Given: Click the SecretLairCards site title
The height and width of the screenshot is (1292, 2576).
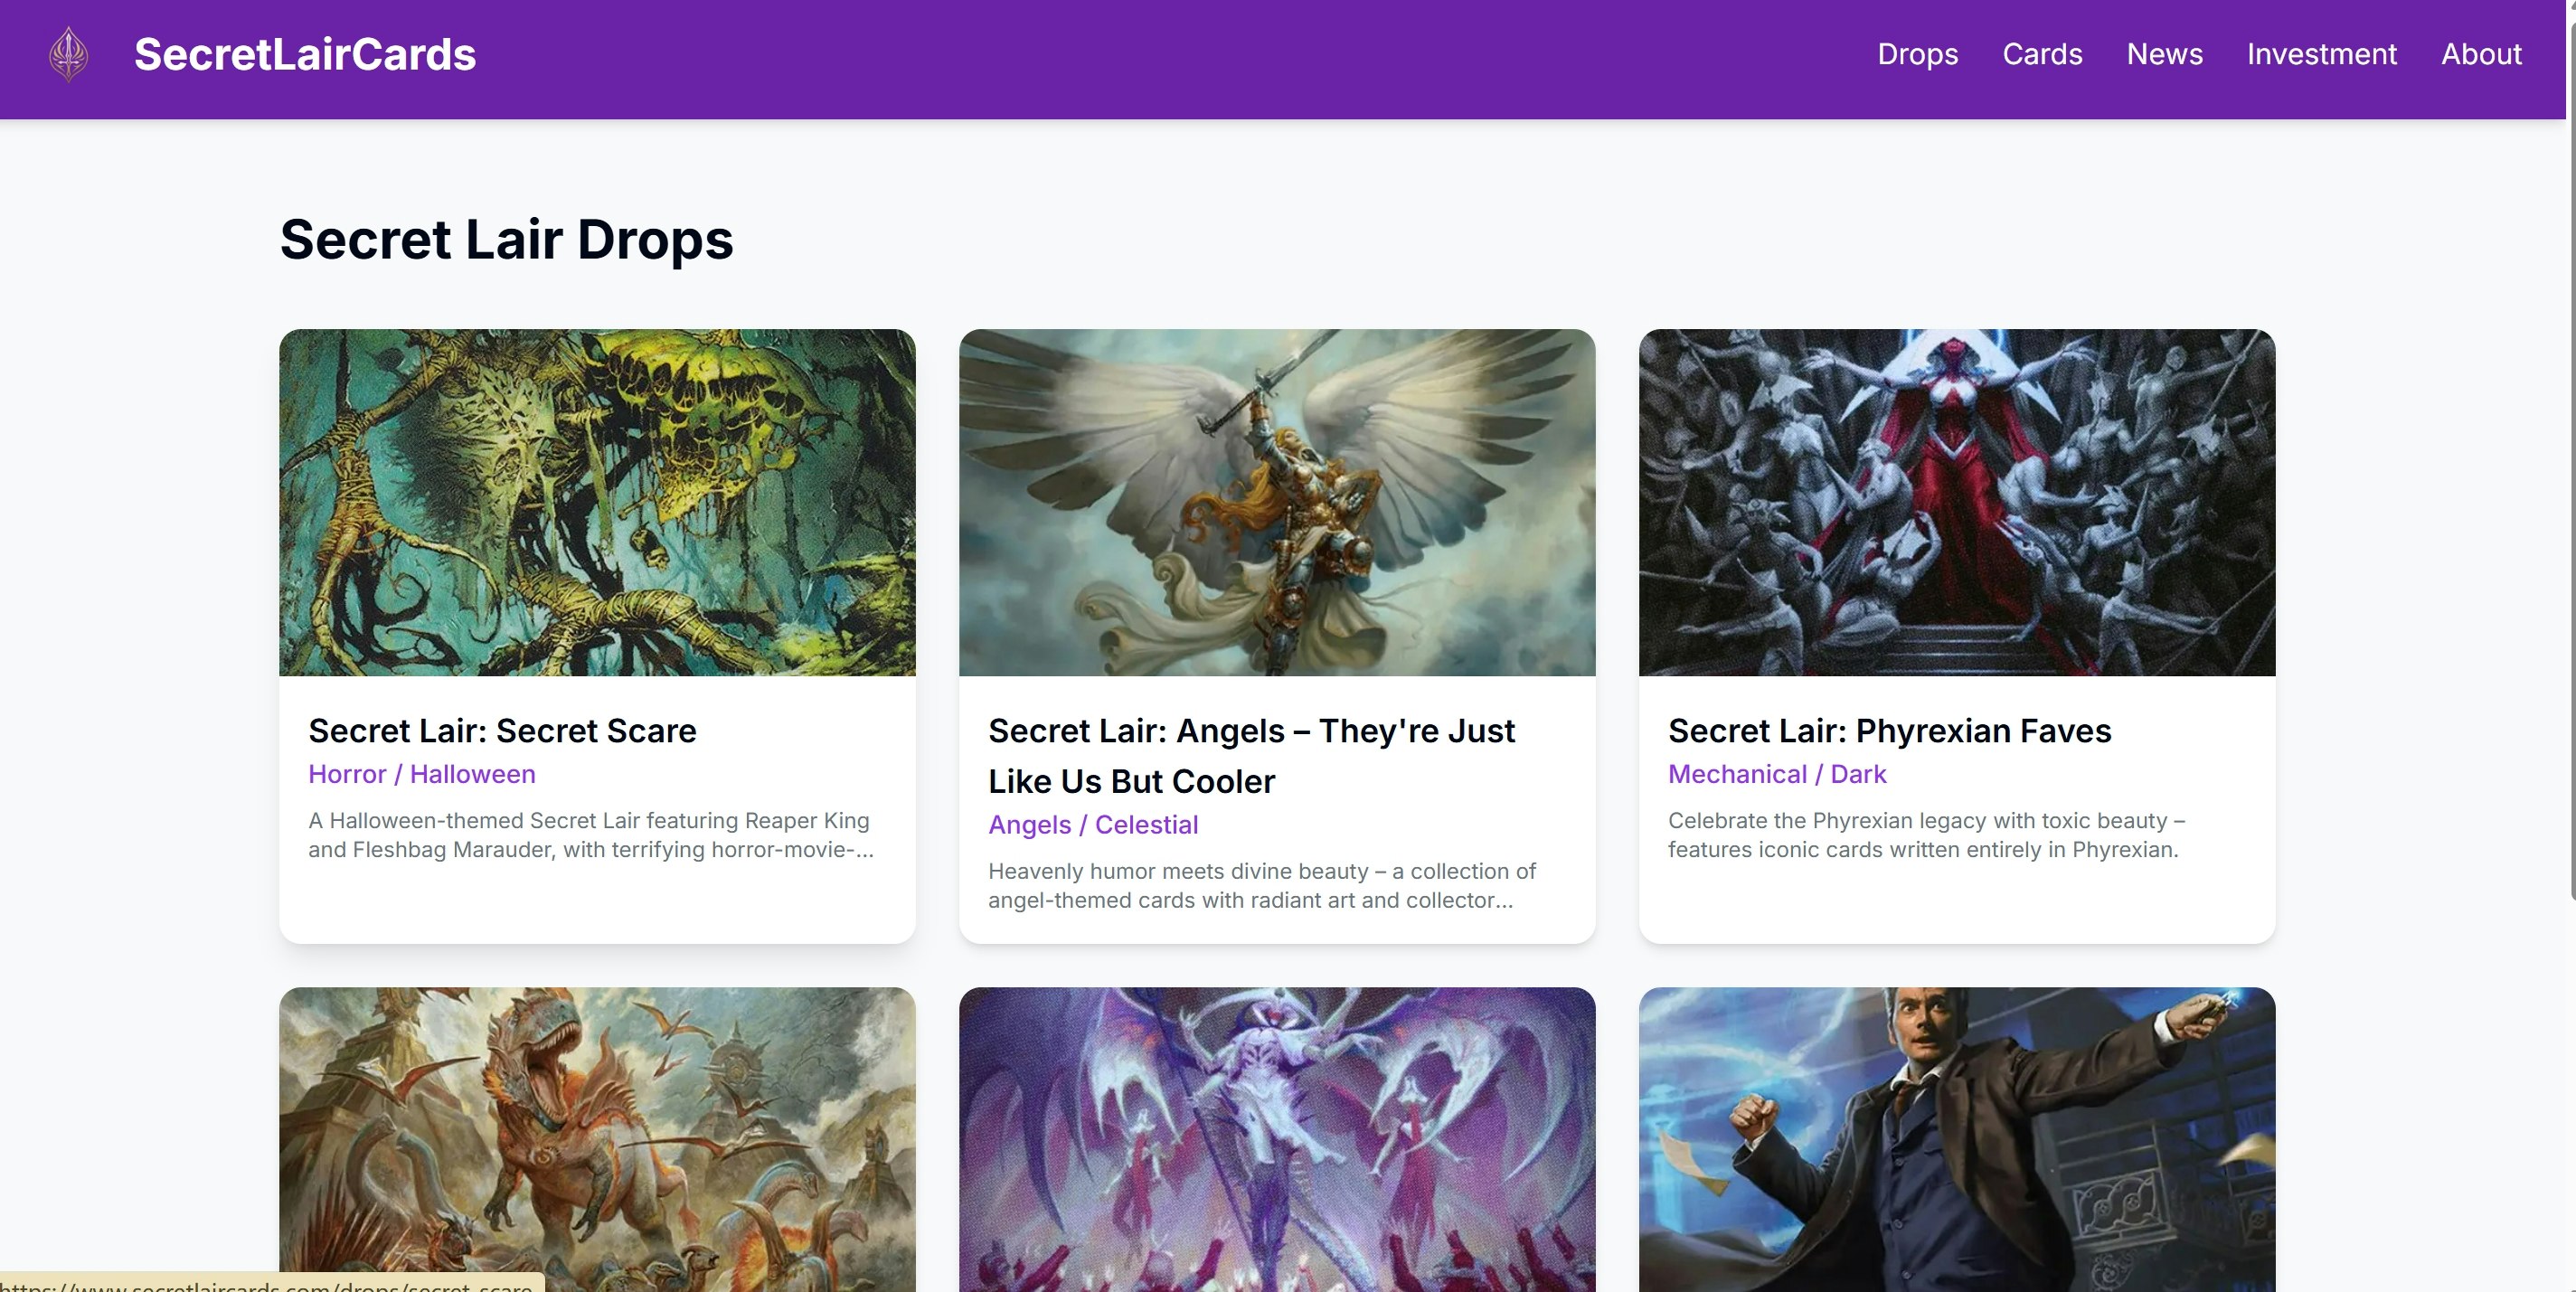Looking at the screenshot, I should pyautogui.click(x=304, y=54).
